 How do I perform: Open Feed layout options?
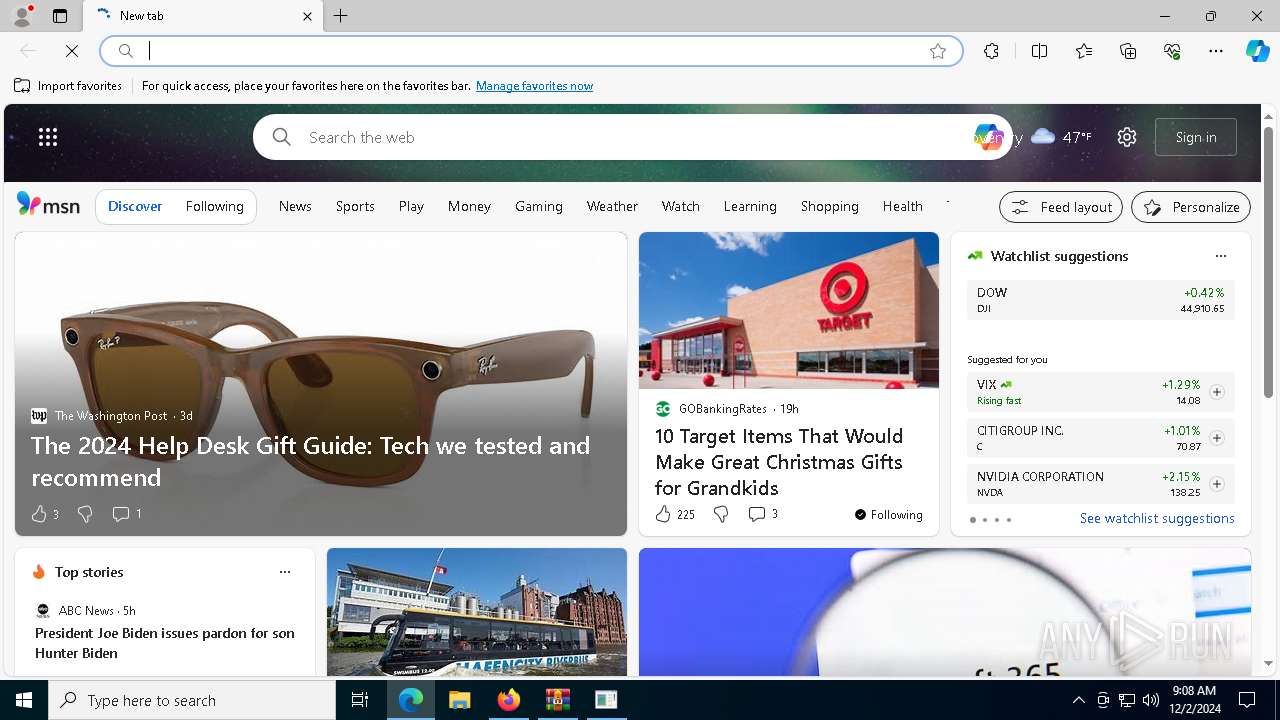point(1061,207)
